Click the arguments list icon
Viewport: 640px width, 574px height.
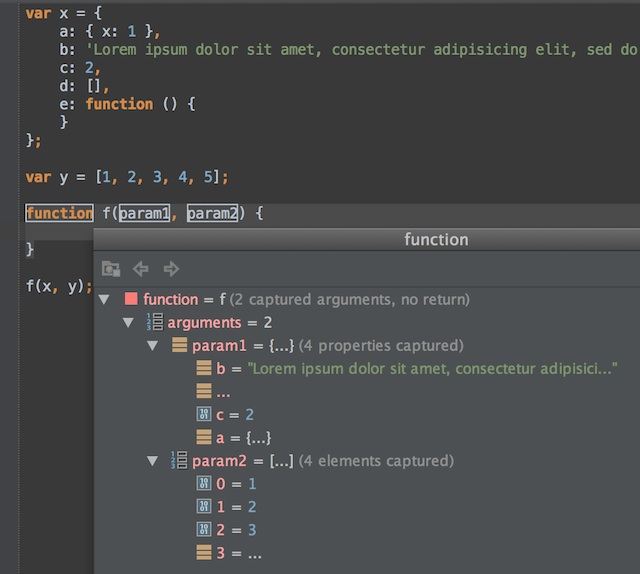click(x=154, y=322)
